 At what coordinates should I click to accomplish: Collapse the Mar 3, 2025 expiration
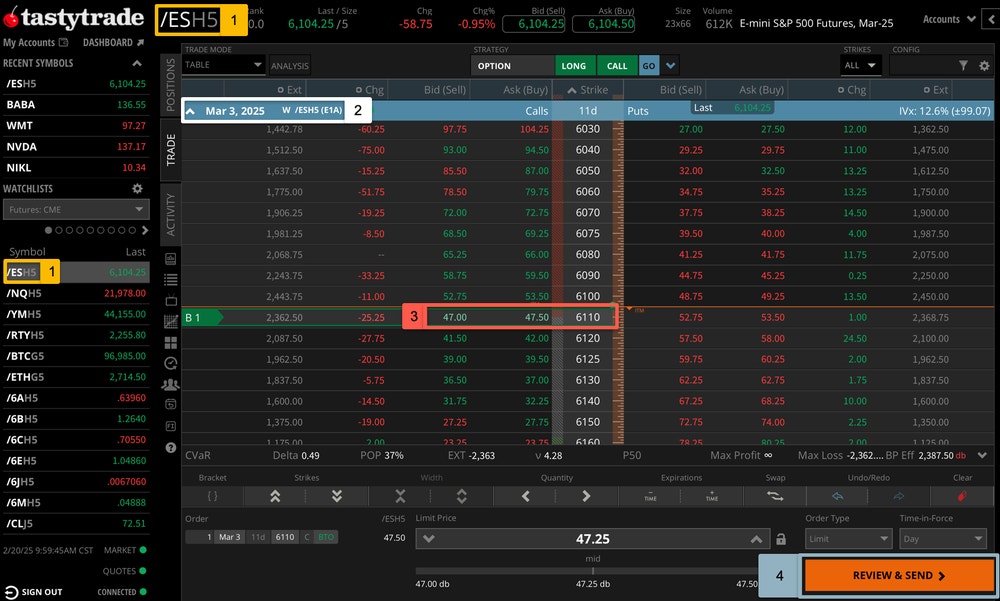coord(191,111)
